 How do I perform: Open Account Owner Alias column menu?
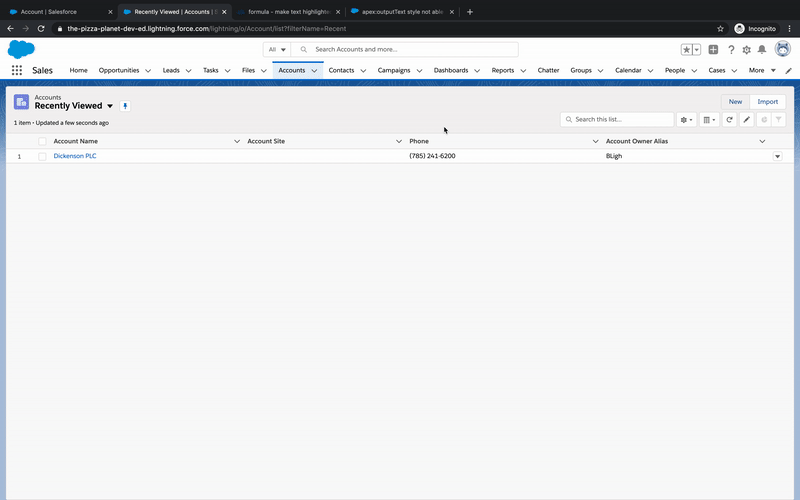pos(762,141)
